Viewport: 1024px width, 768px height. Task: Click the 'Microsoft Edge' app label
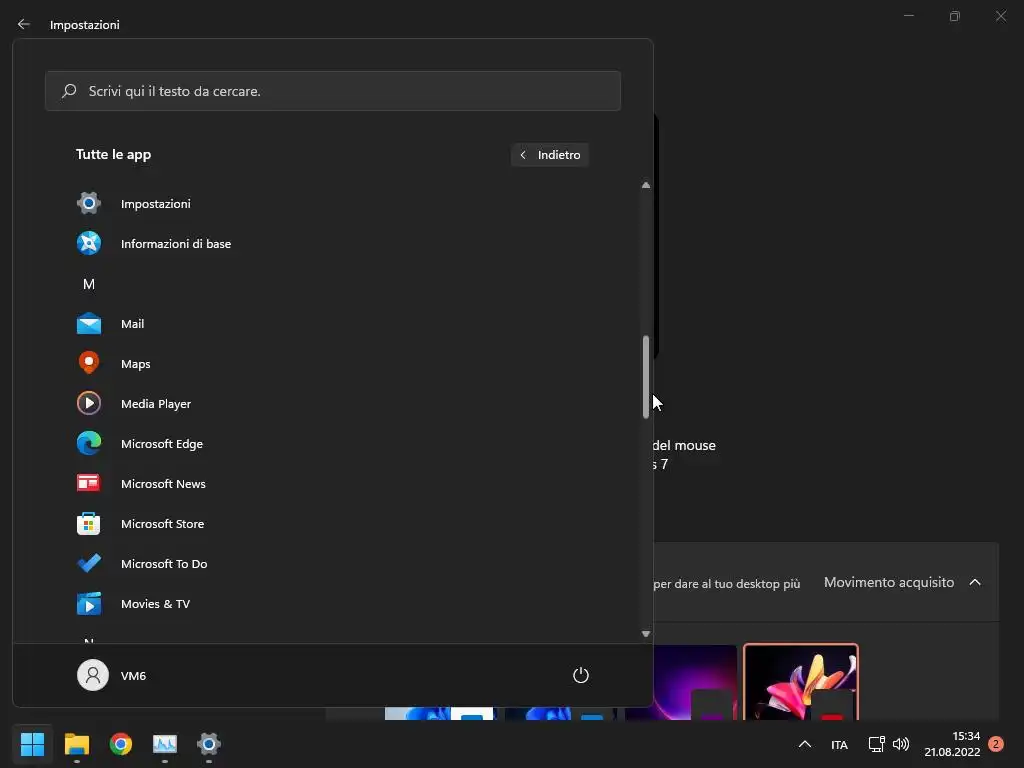[x=162, y=443]
